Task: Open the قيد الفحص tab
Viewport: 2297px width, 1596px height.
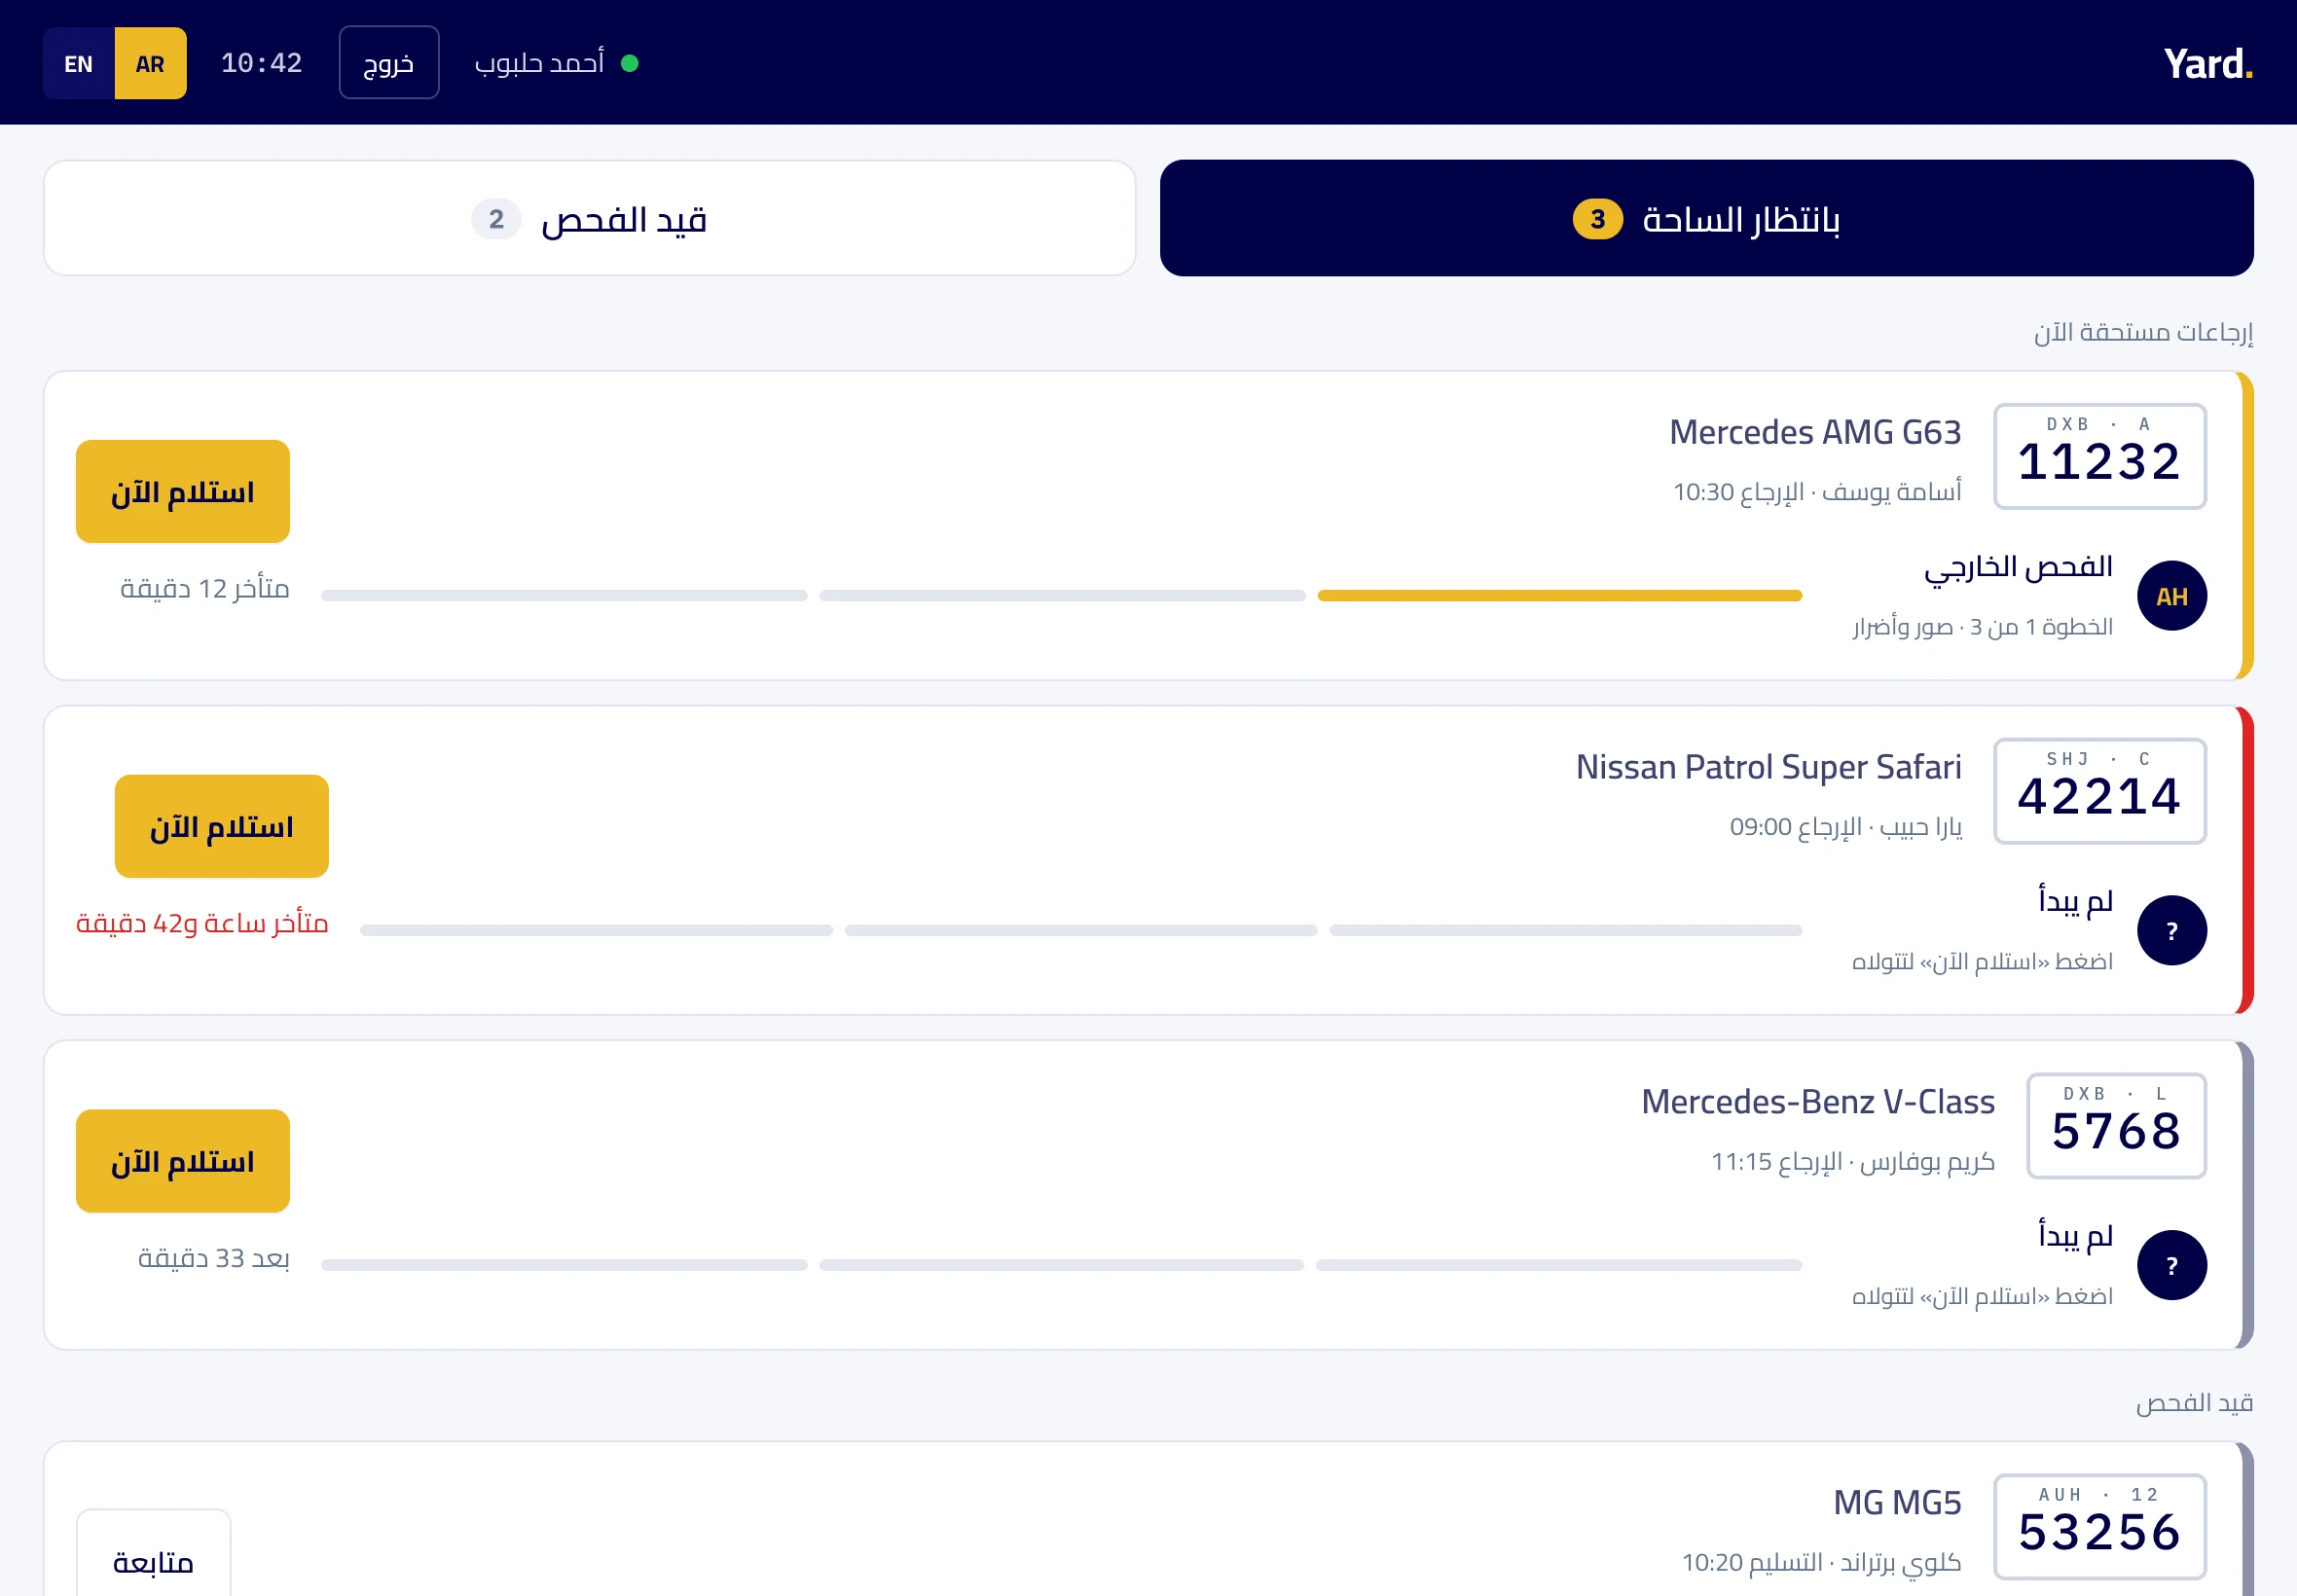Action: point(590,218)
